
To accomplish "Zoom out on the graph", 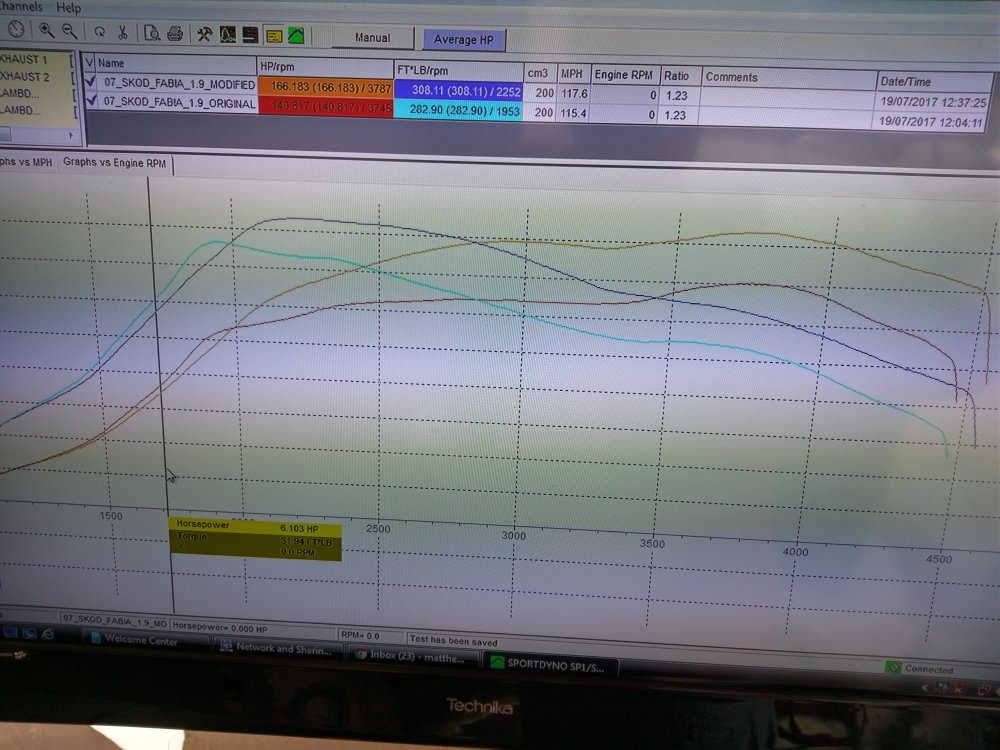I will coord(69,31).
